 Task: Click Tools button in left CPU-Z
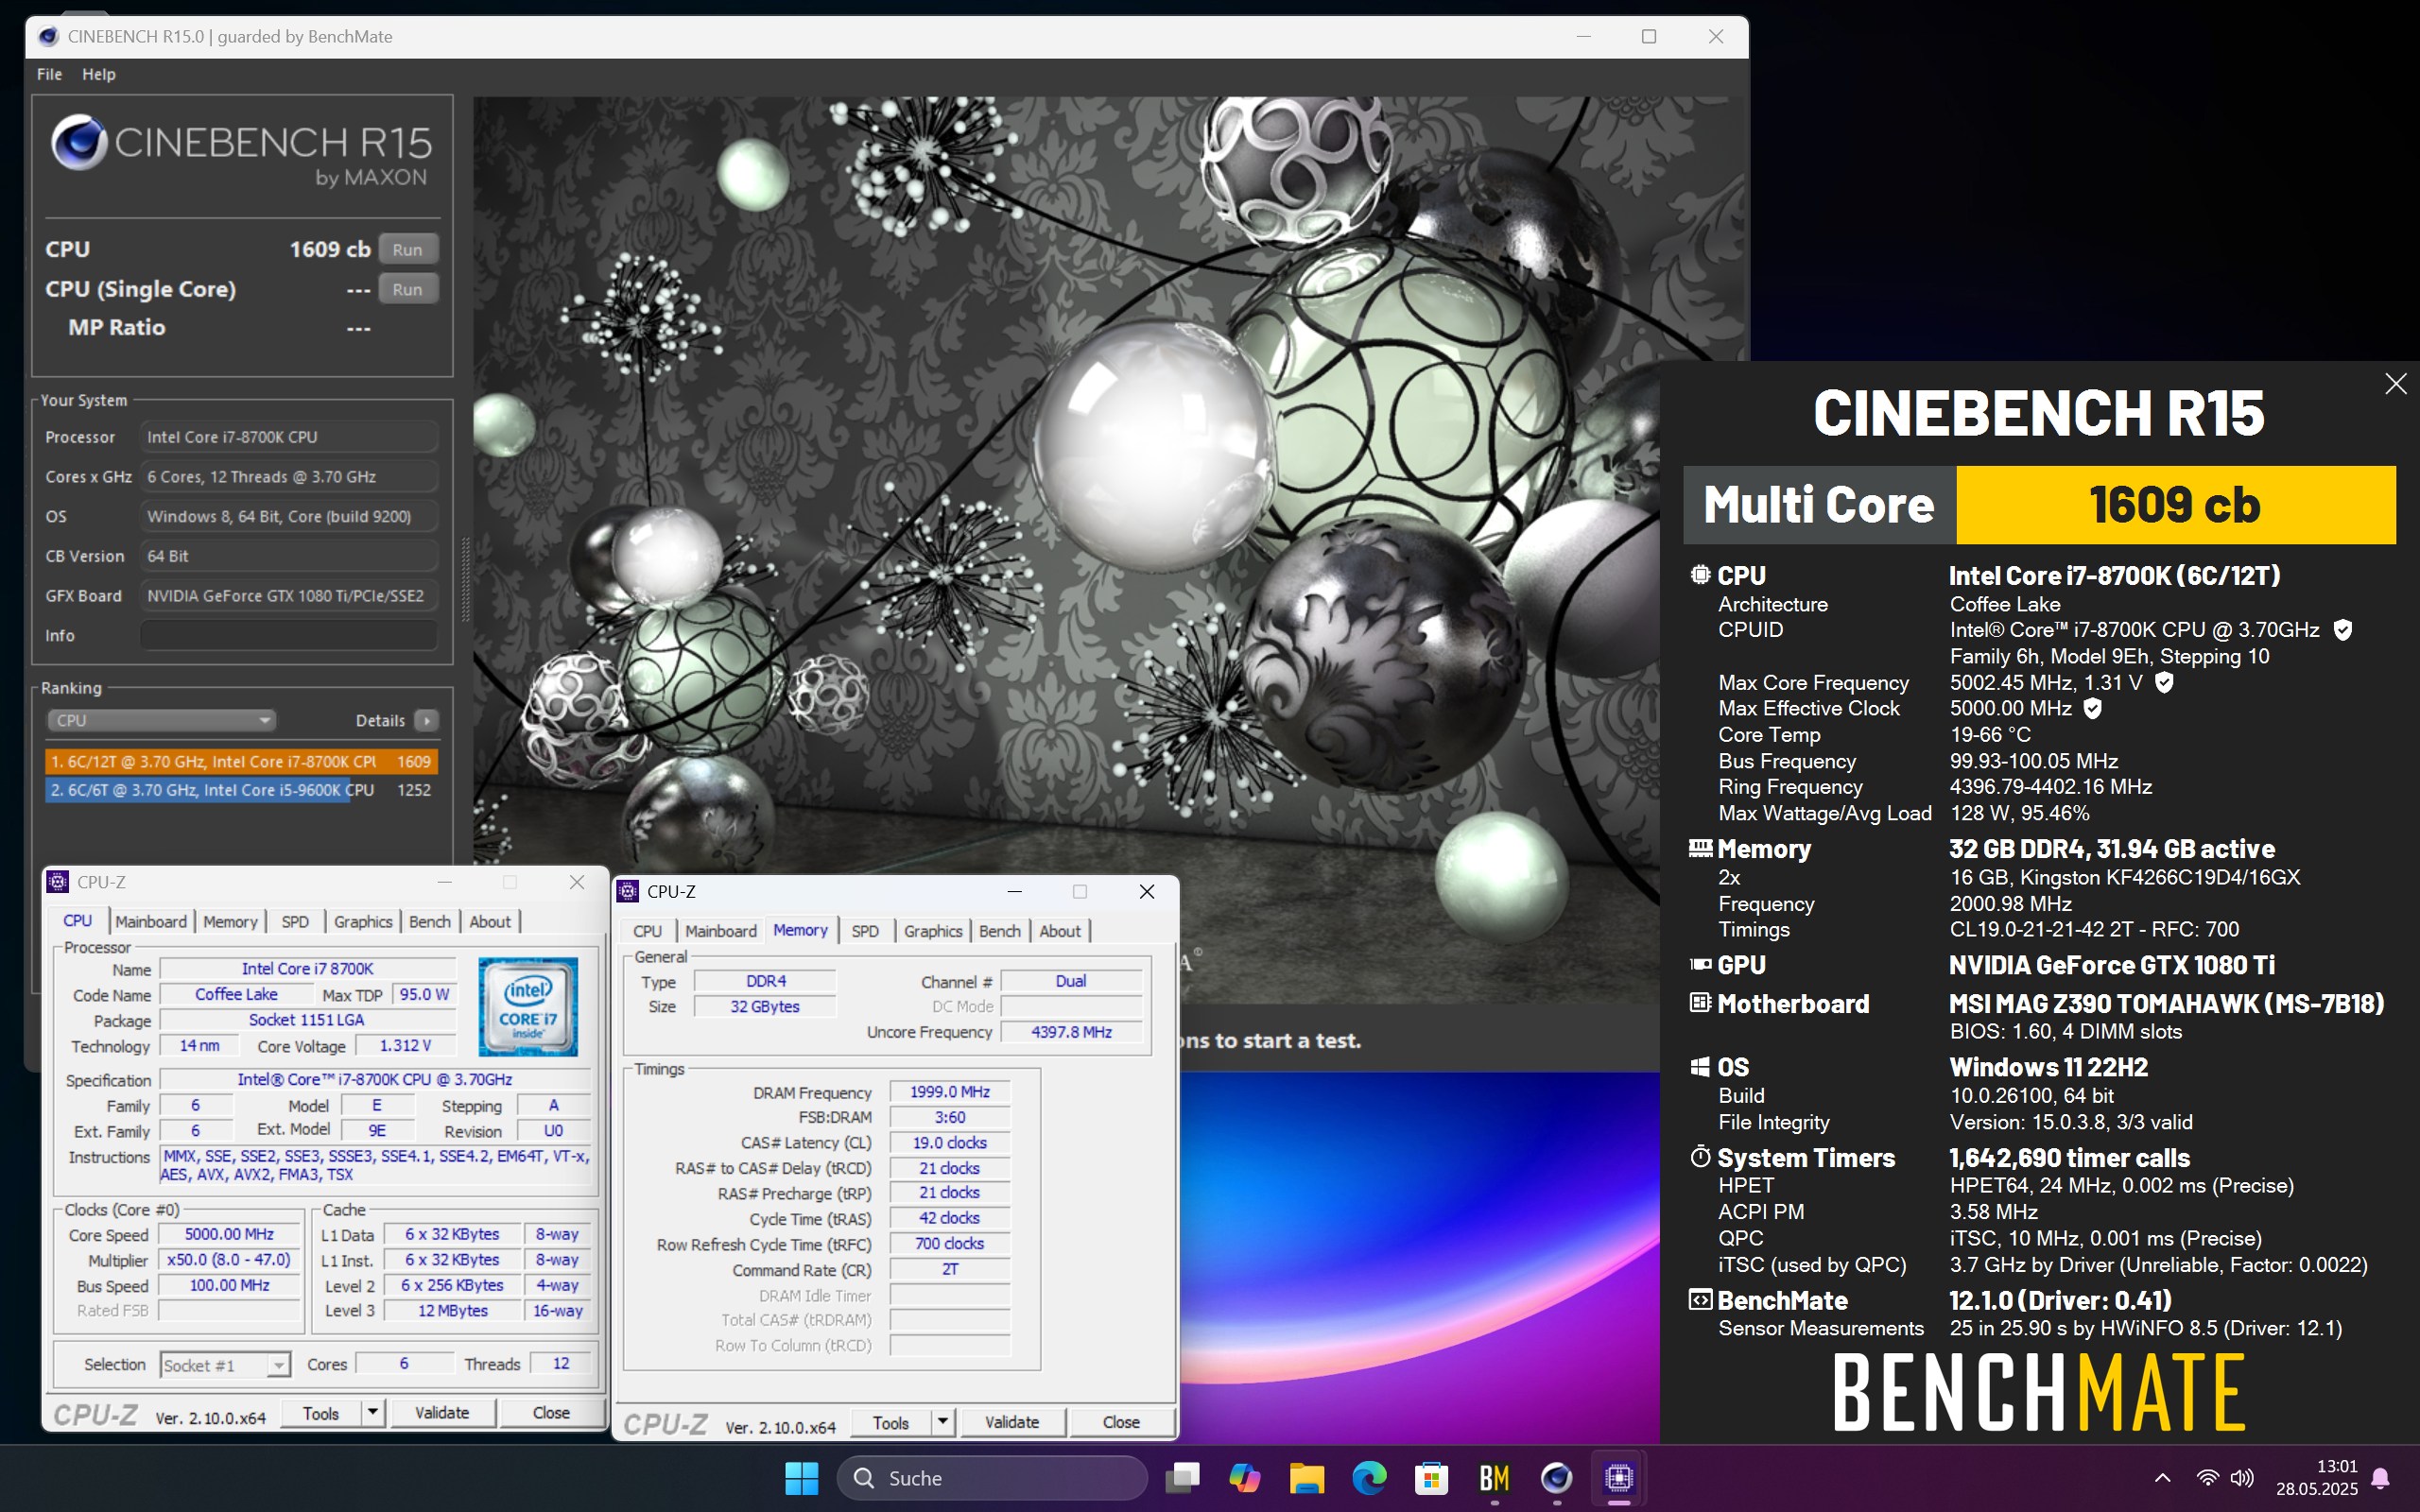pos(321,1413)
